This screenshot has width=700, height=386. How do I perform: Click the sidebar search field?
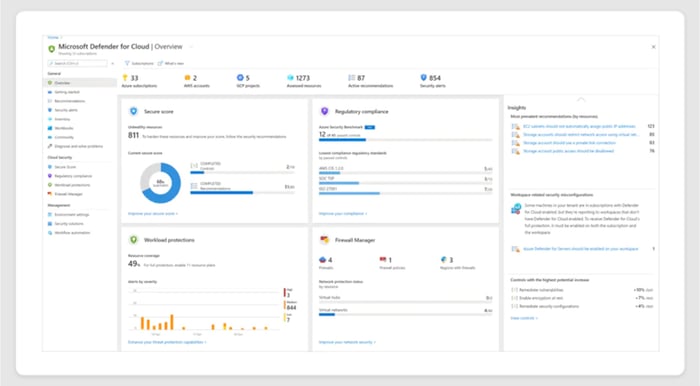(78, 63)
